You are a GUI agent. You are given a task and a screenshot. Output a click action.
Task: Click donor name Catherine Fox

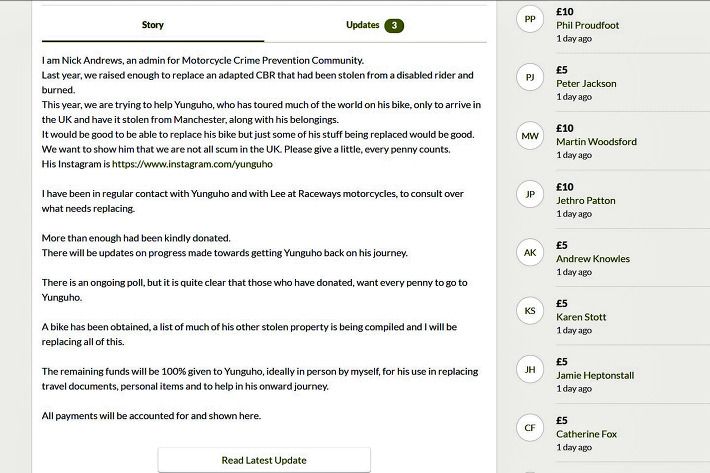(x=586, y=434)
